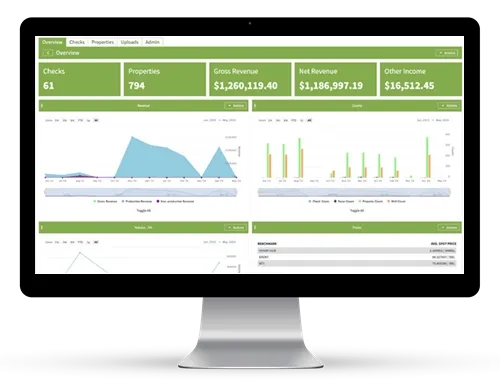This screenshot has width=500, height=390.
Task: Open the Prices panel Actions dropdown
Action: (x=449, y=228)
